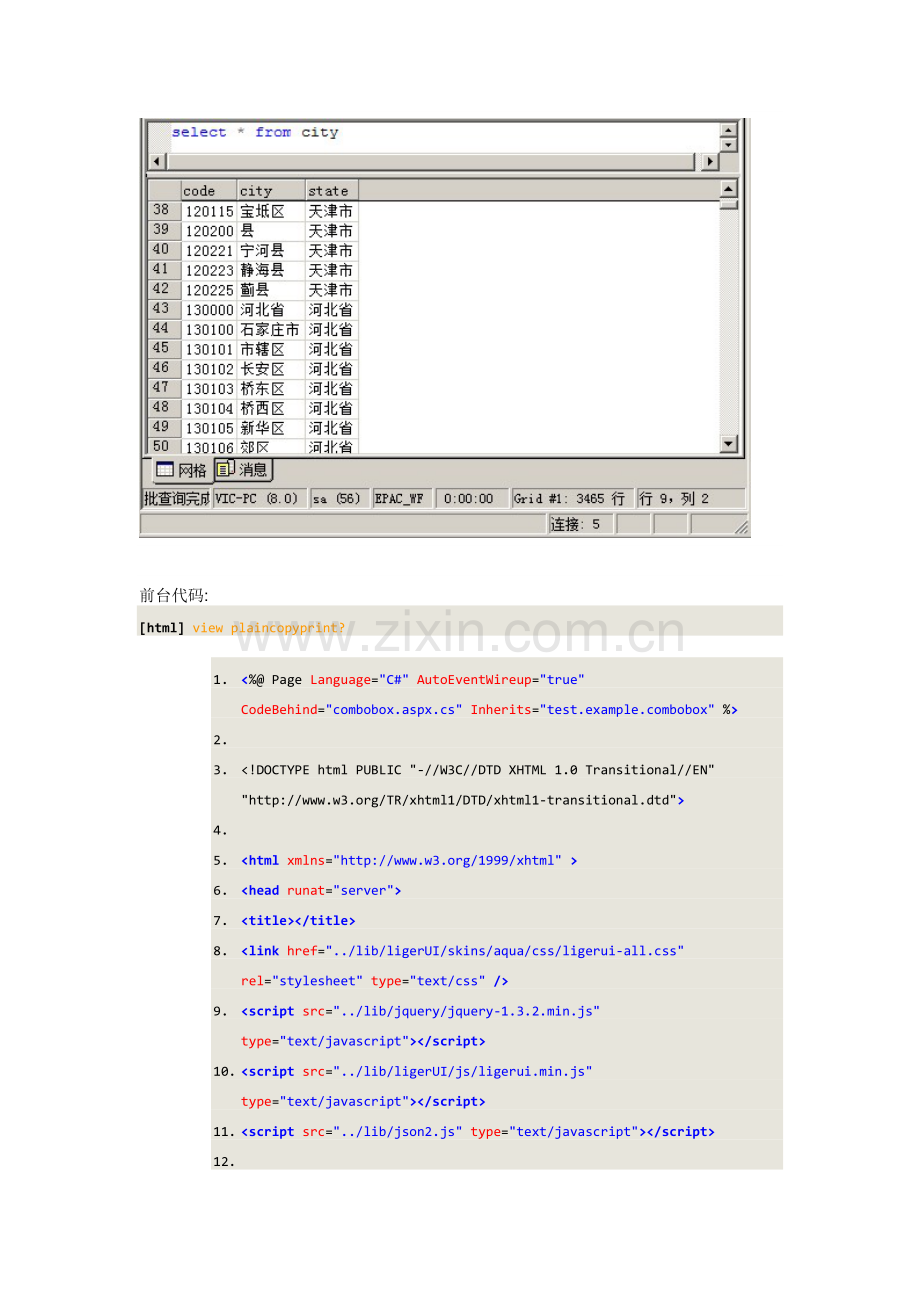The height and width of the screenshot is (1302, 920).
Task: Click the text CodeBehind="combobox.aspx.cs"
Action: click(352, 710)
